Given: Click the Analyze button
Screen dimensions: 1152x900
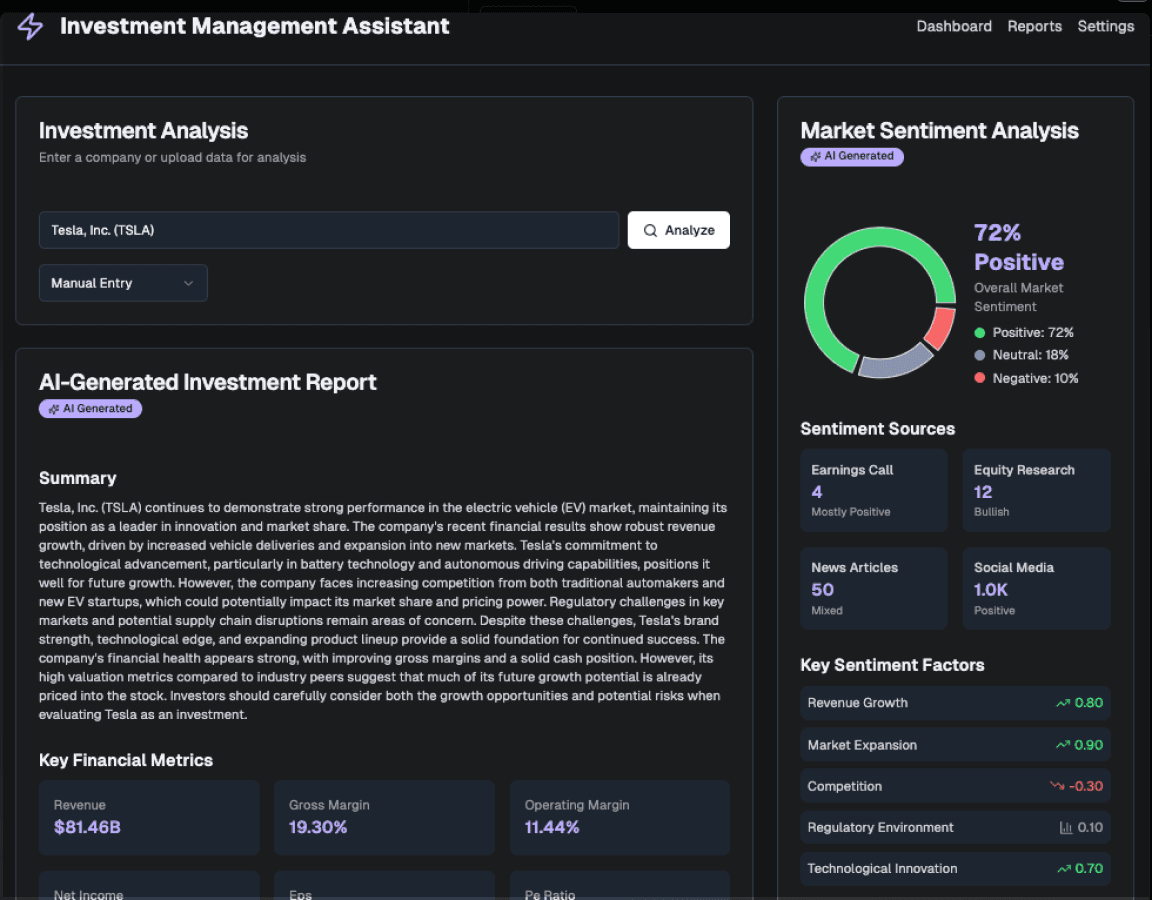Looking at the screenshot, I should [x=678, y=230].
